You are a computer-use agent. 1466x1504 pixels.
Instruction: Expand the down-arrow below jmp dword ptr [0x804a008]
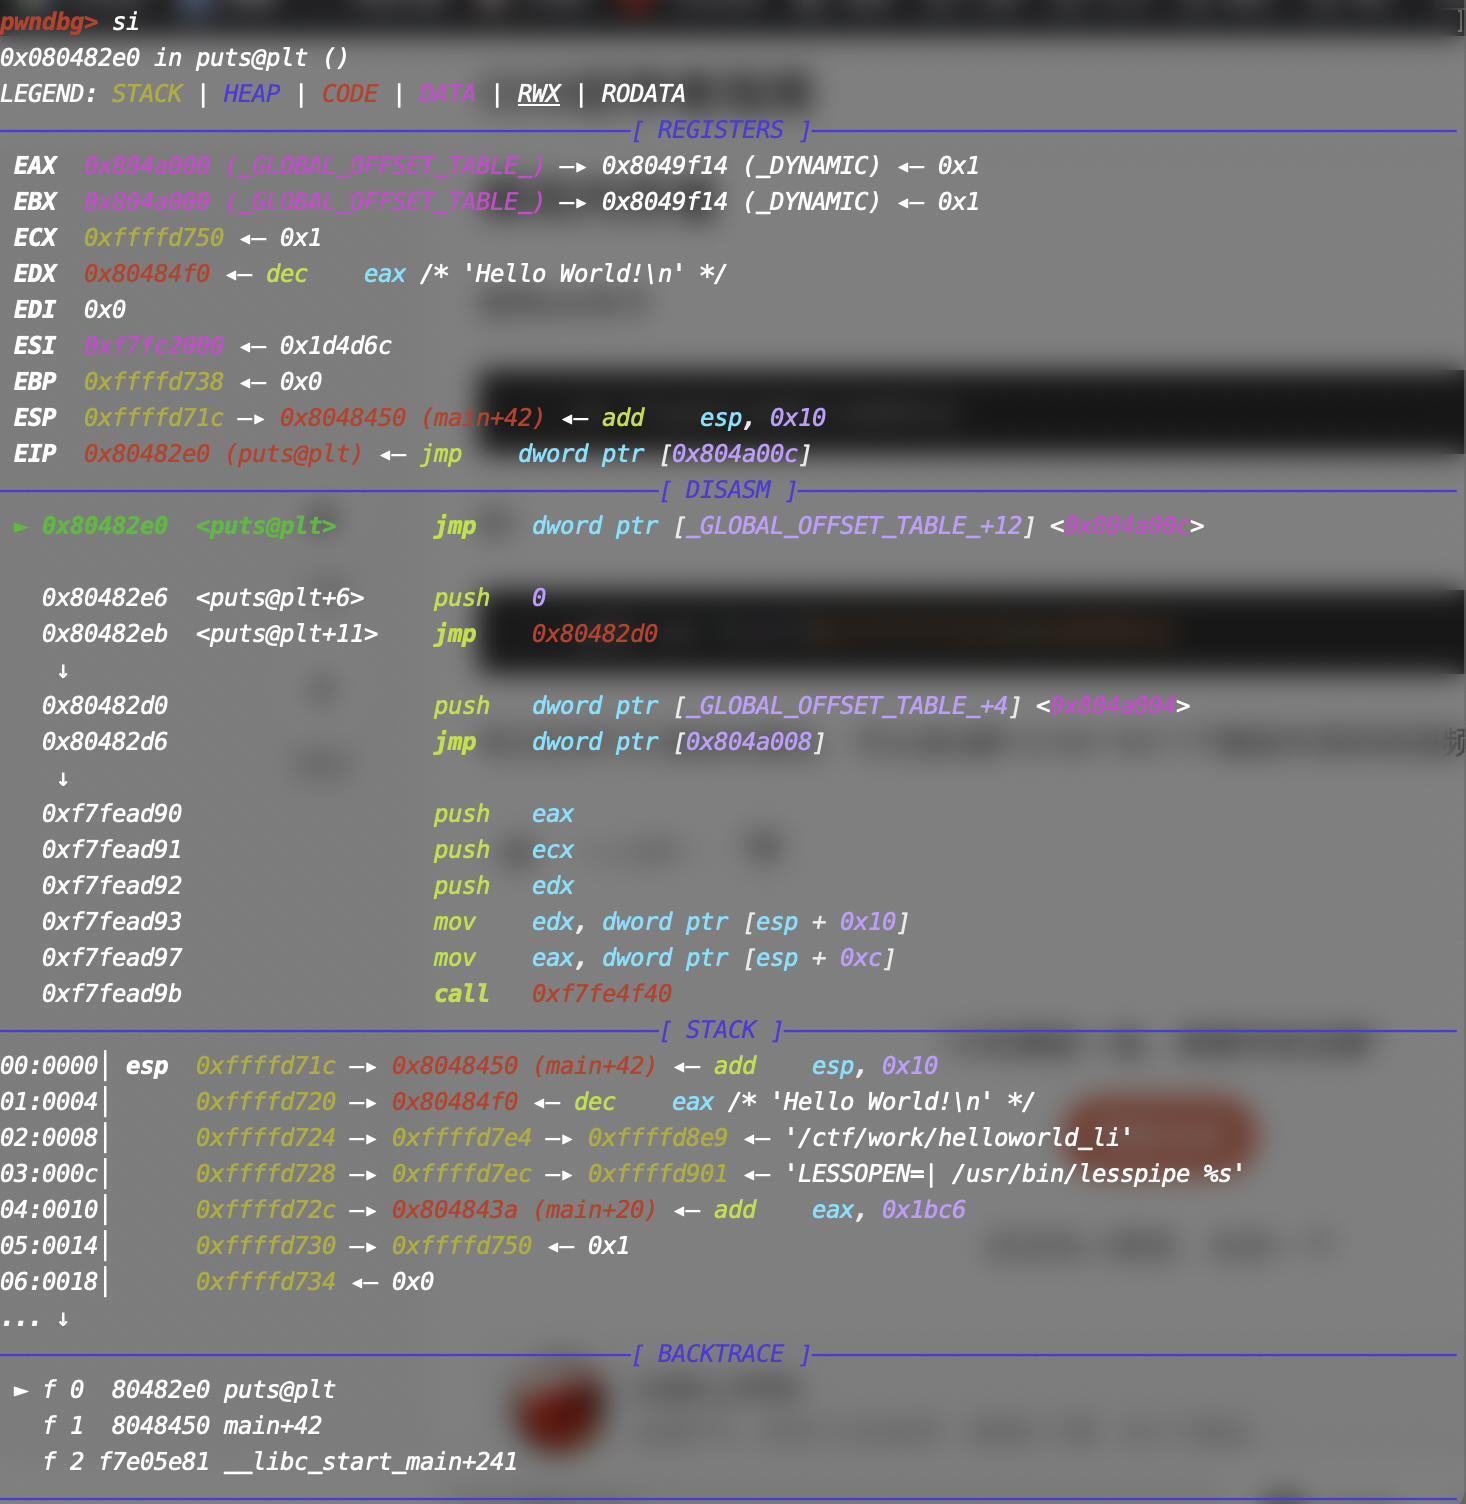coord(63,779)
